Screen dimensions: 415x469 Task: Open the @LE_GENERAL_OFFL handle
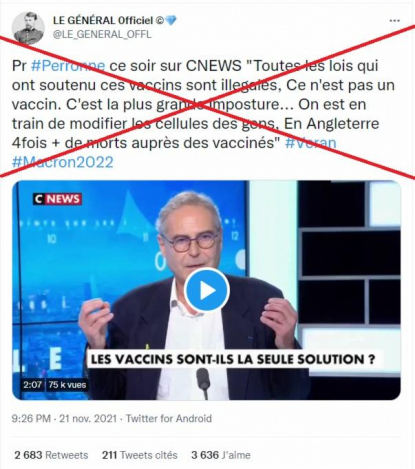[102, 34]
